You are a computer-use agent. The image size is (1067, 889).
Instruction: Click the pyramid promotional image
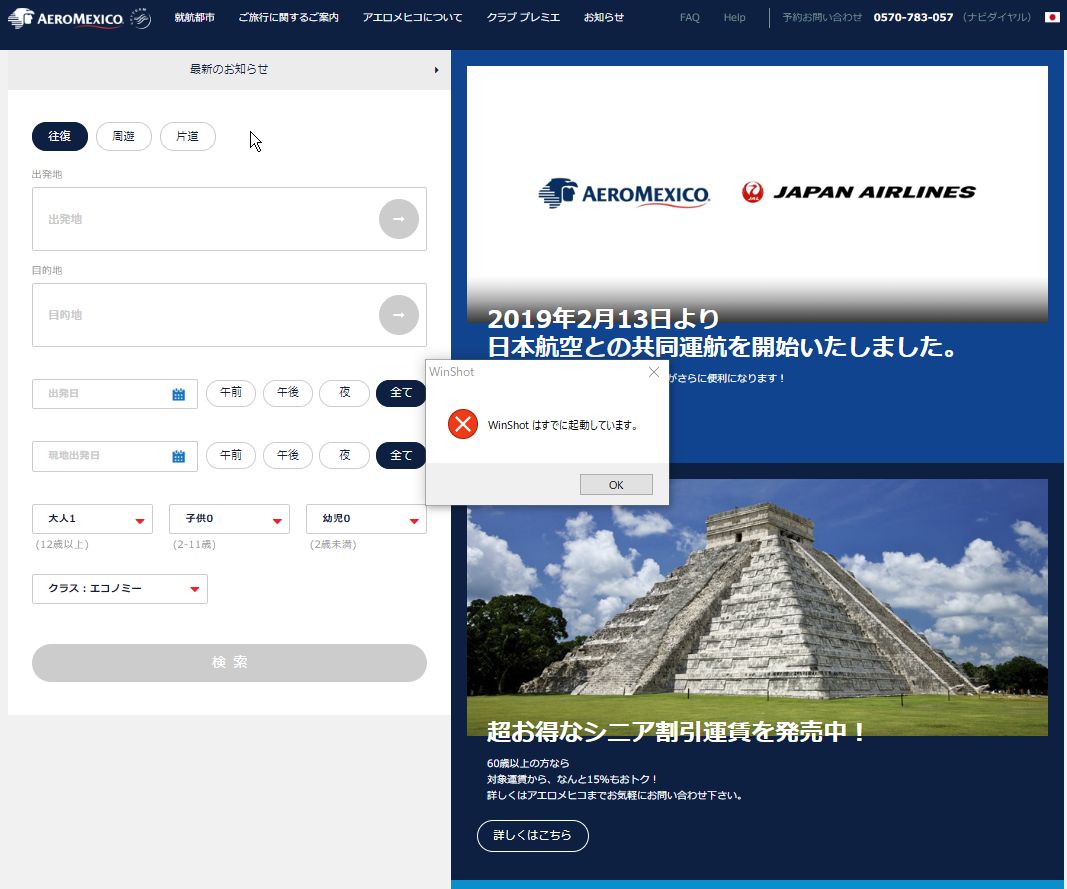click(757, 607)
